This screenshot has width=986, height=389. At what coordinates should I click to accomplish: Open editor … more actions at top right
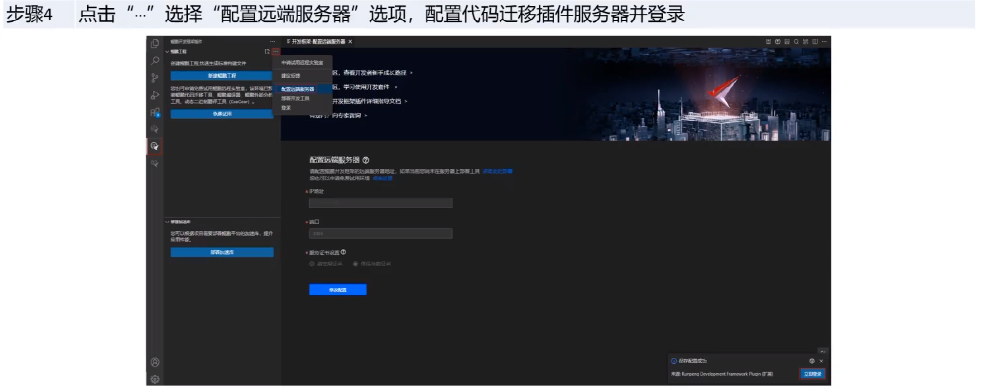pos(824,41)
